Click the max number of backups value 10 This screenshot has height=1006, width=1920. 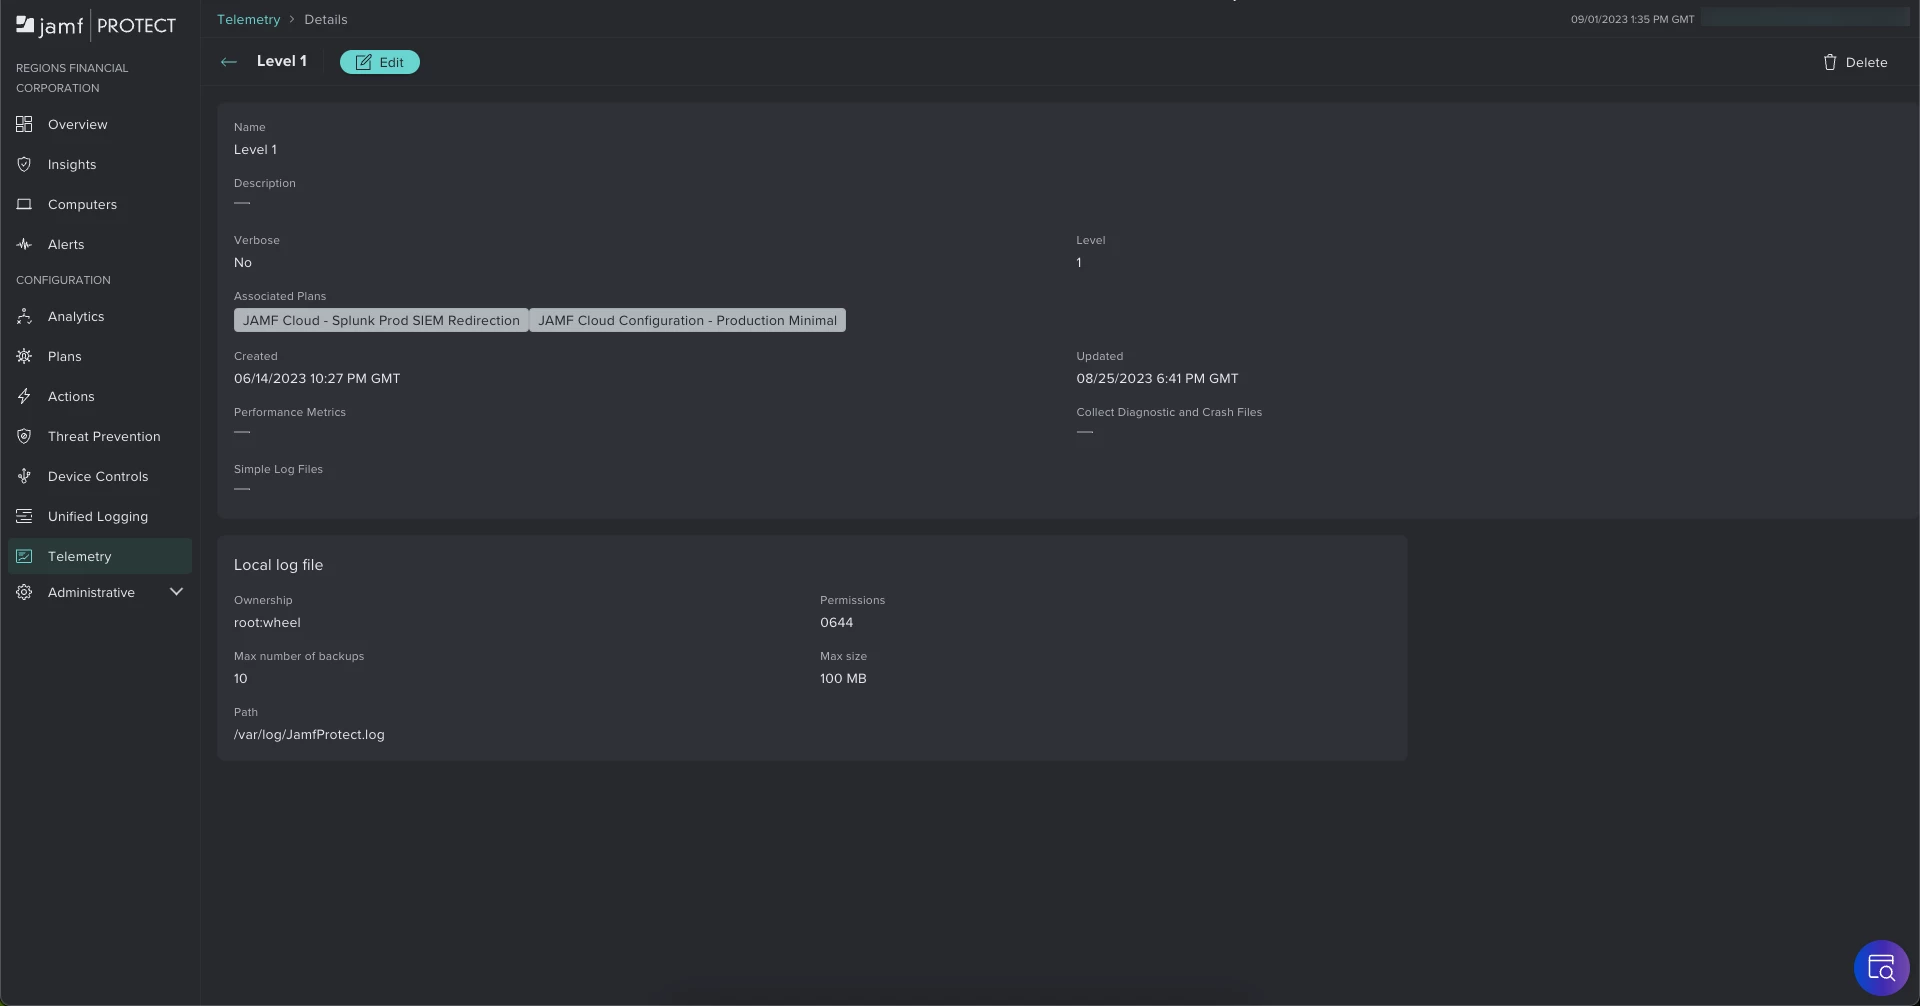(241, 678)
